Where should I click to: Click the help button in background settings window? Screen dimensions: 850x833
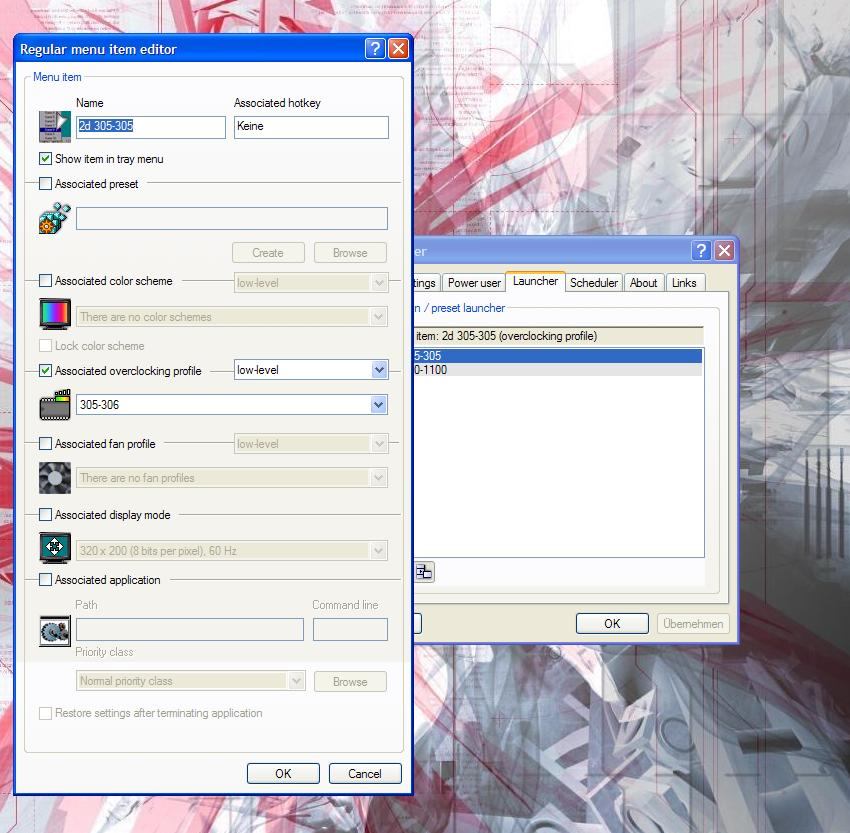[x=701, y=250]
